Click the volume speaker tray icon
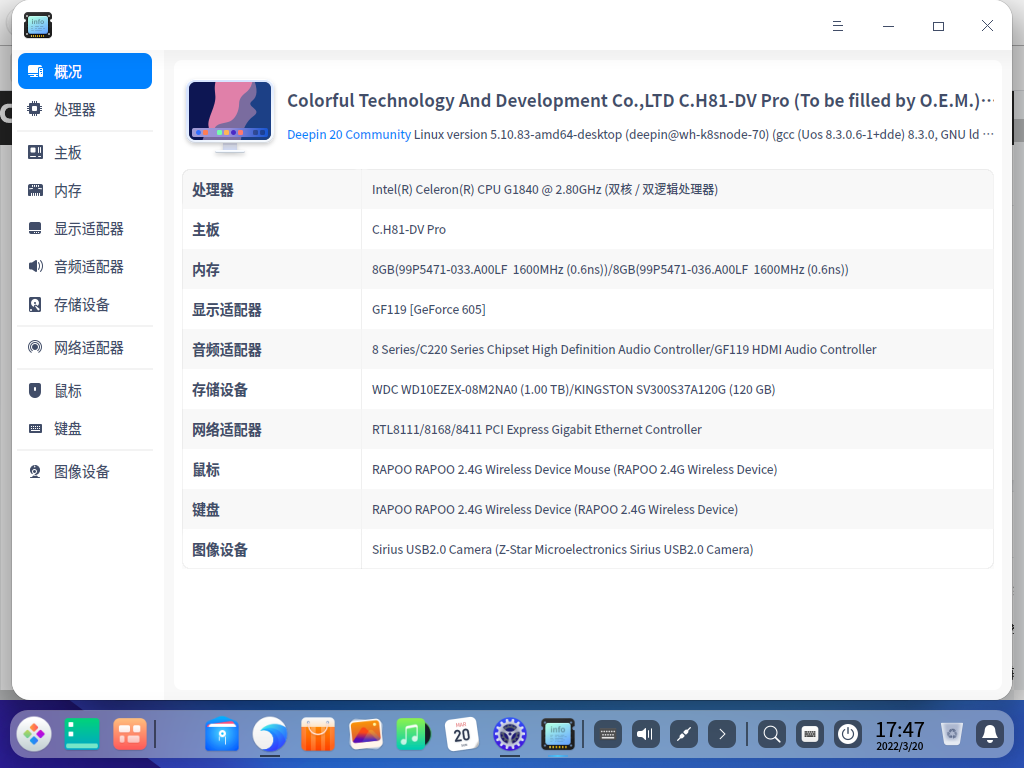The width and height of the screenshot is (1024, 768). 645,734
